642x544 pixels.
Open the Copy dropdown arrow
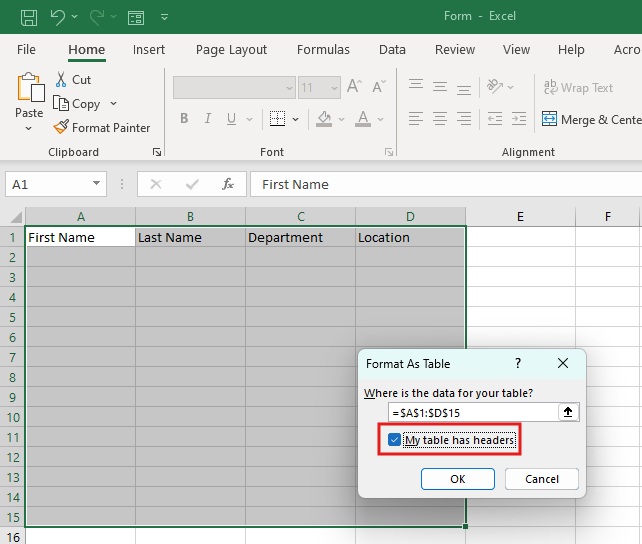(x=113, y=104)
